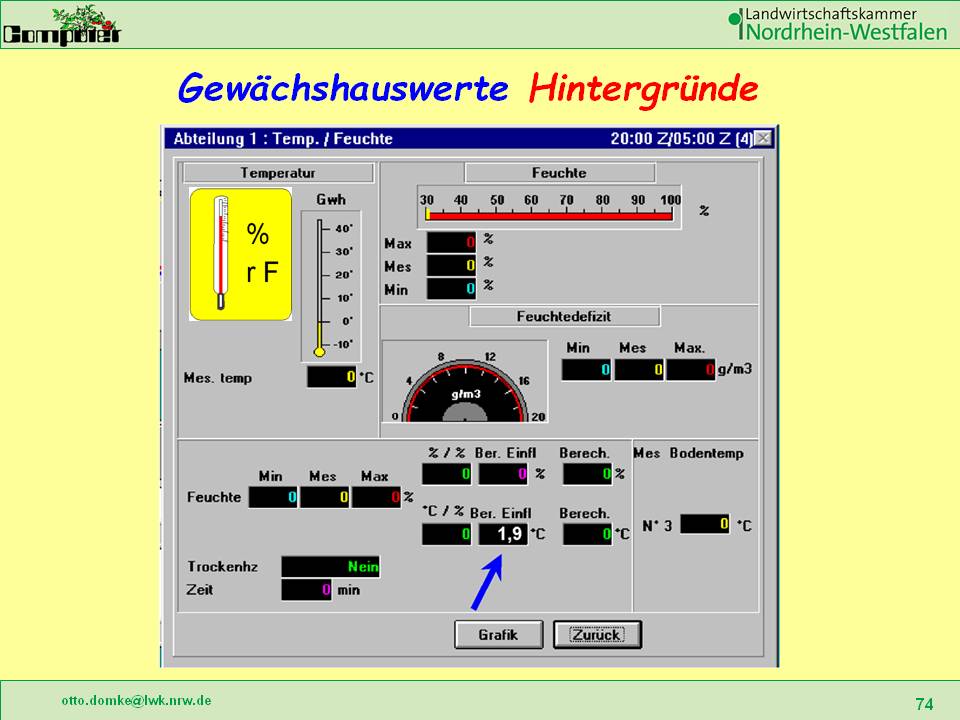Click the Trockenhz Nein field
The width and height of the screenshot is (960, 720).
point(331,567)
